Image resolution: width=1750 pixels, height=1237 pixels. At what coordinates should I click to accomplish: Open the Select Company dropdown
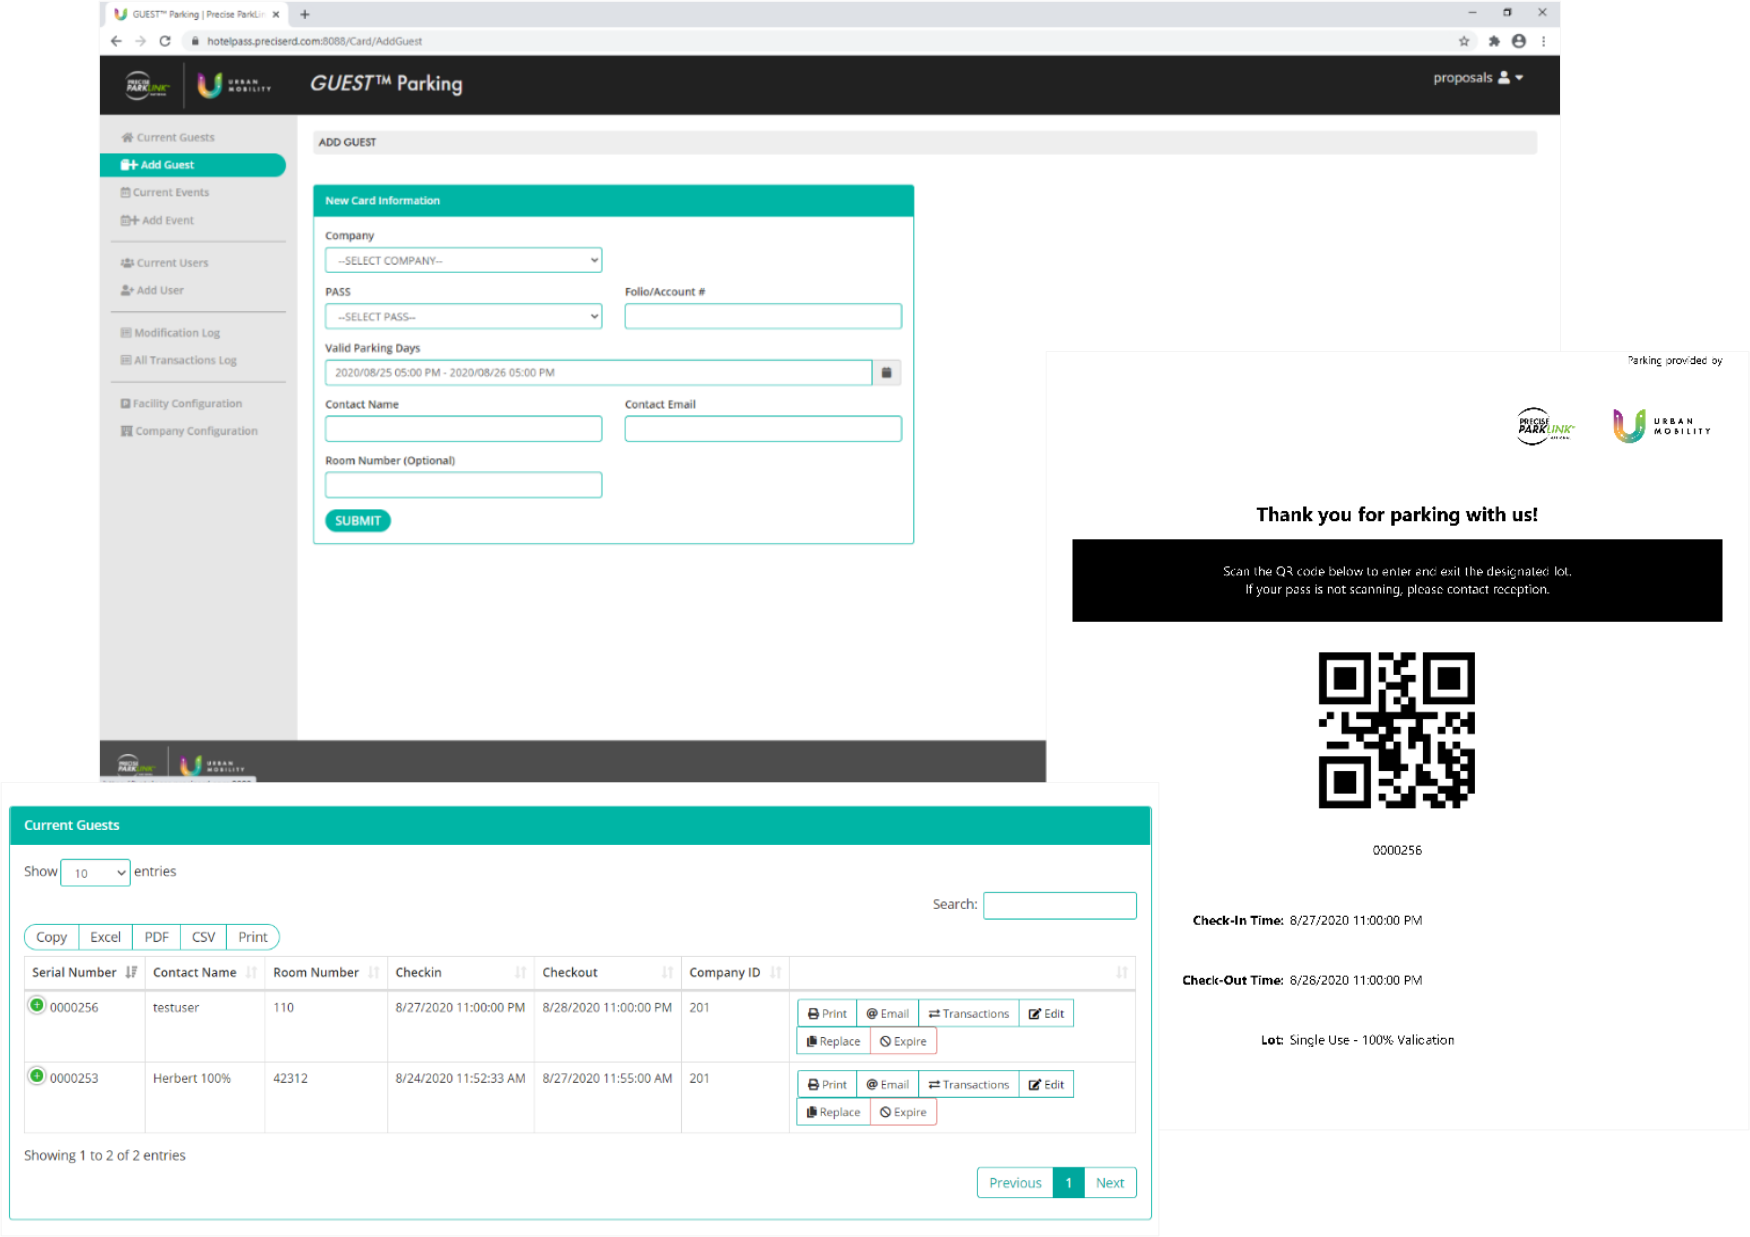463,260
